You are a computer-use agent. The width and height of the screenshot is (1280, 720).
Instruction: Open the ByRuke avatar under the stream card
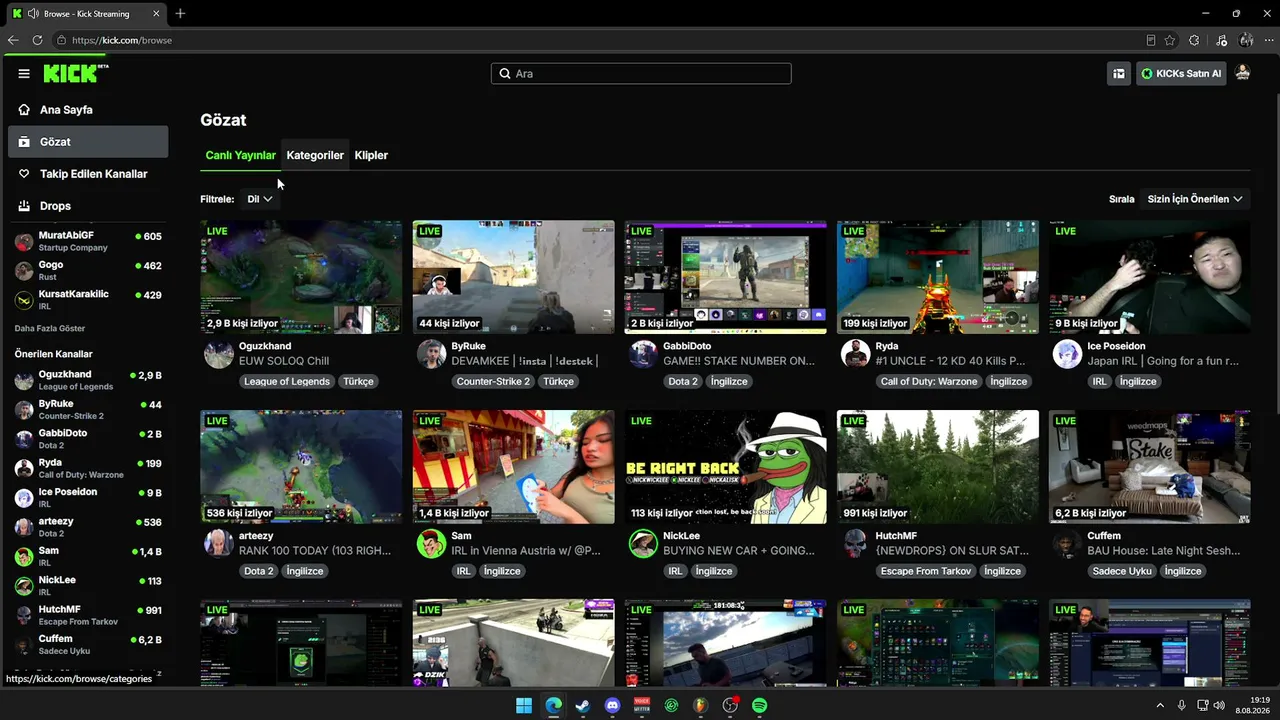[431, 354]
